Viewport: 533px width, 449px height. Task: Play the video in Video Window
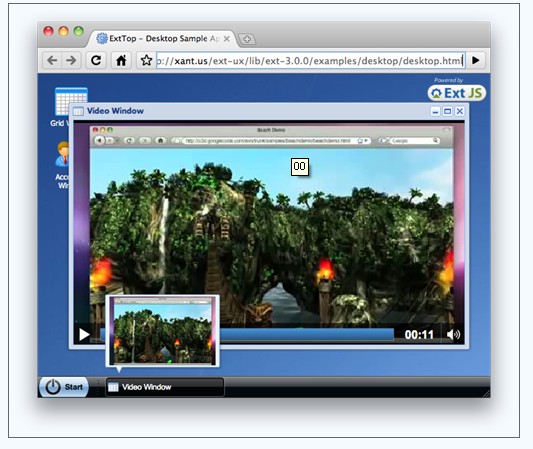point(84,334)
